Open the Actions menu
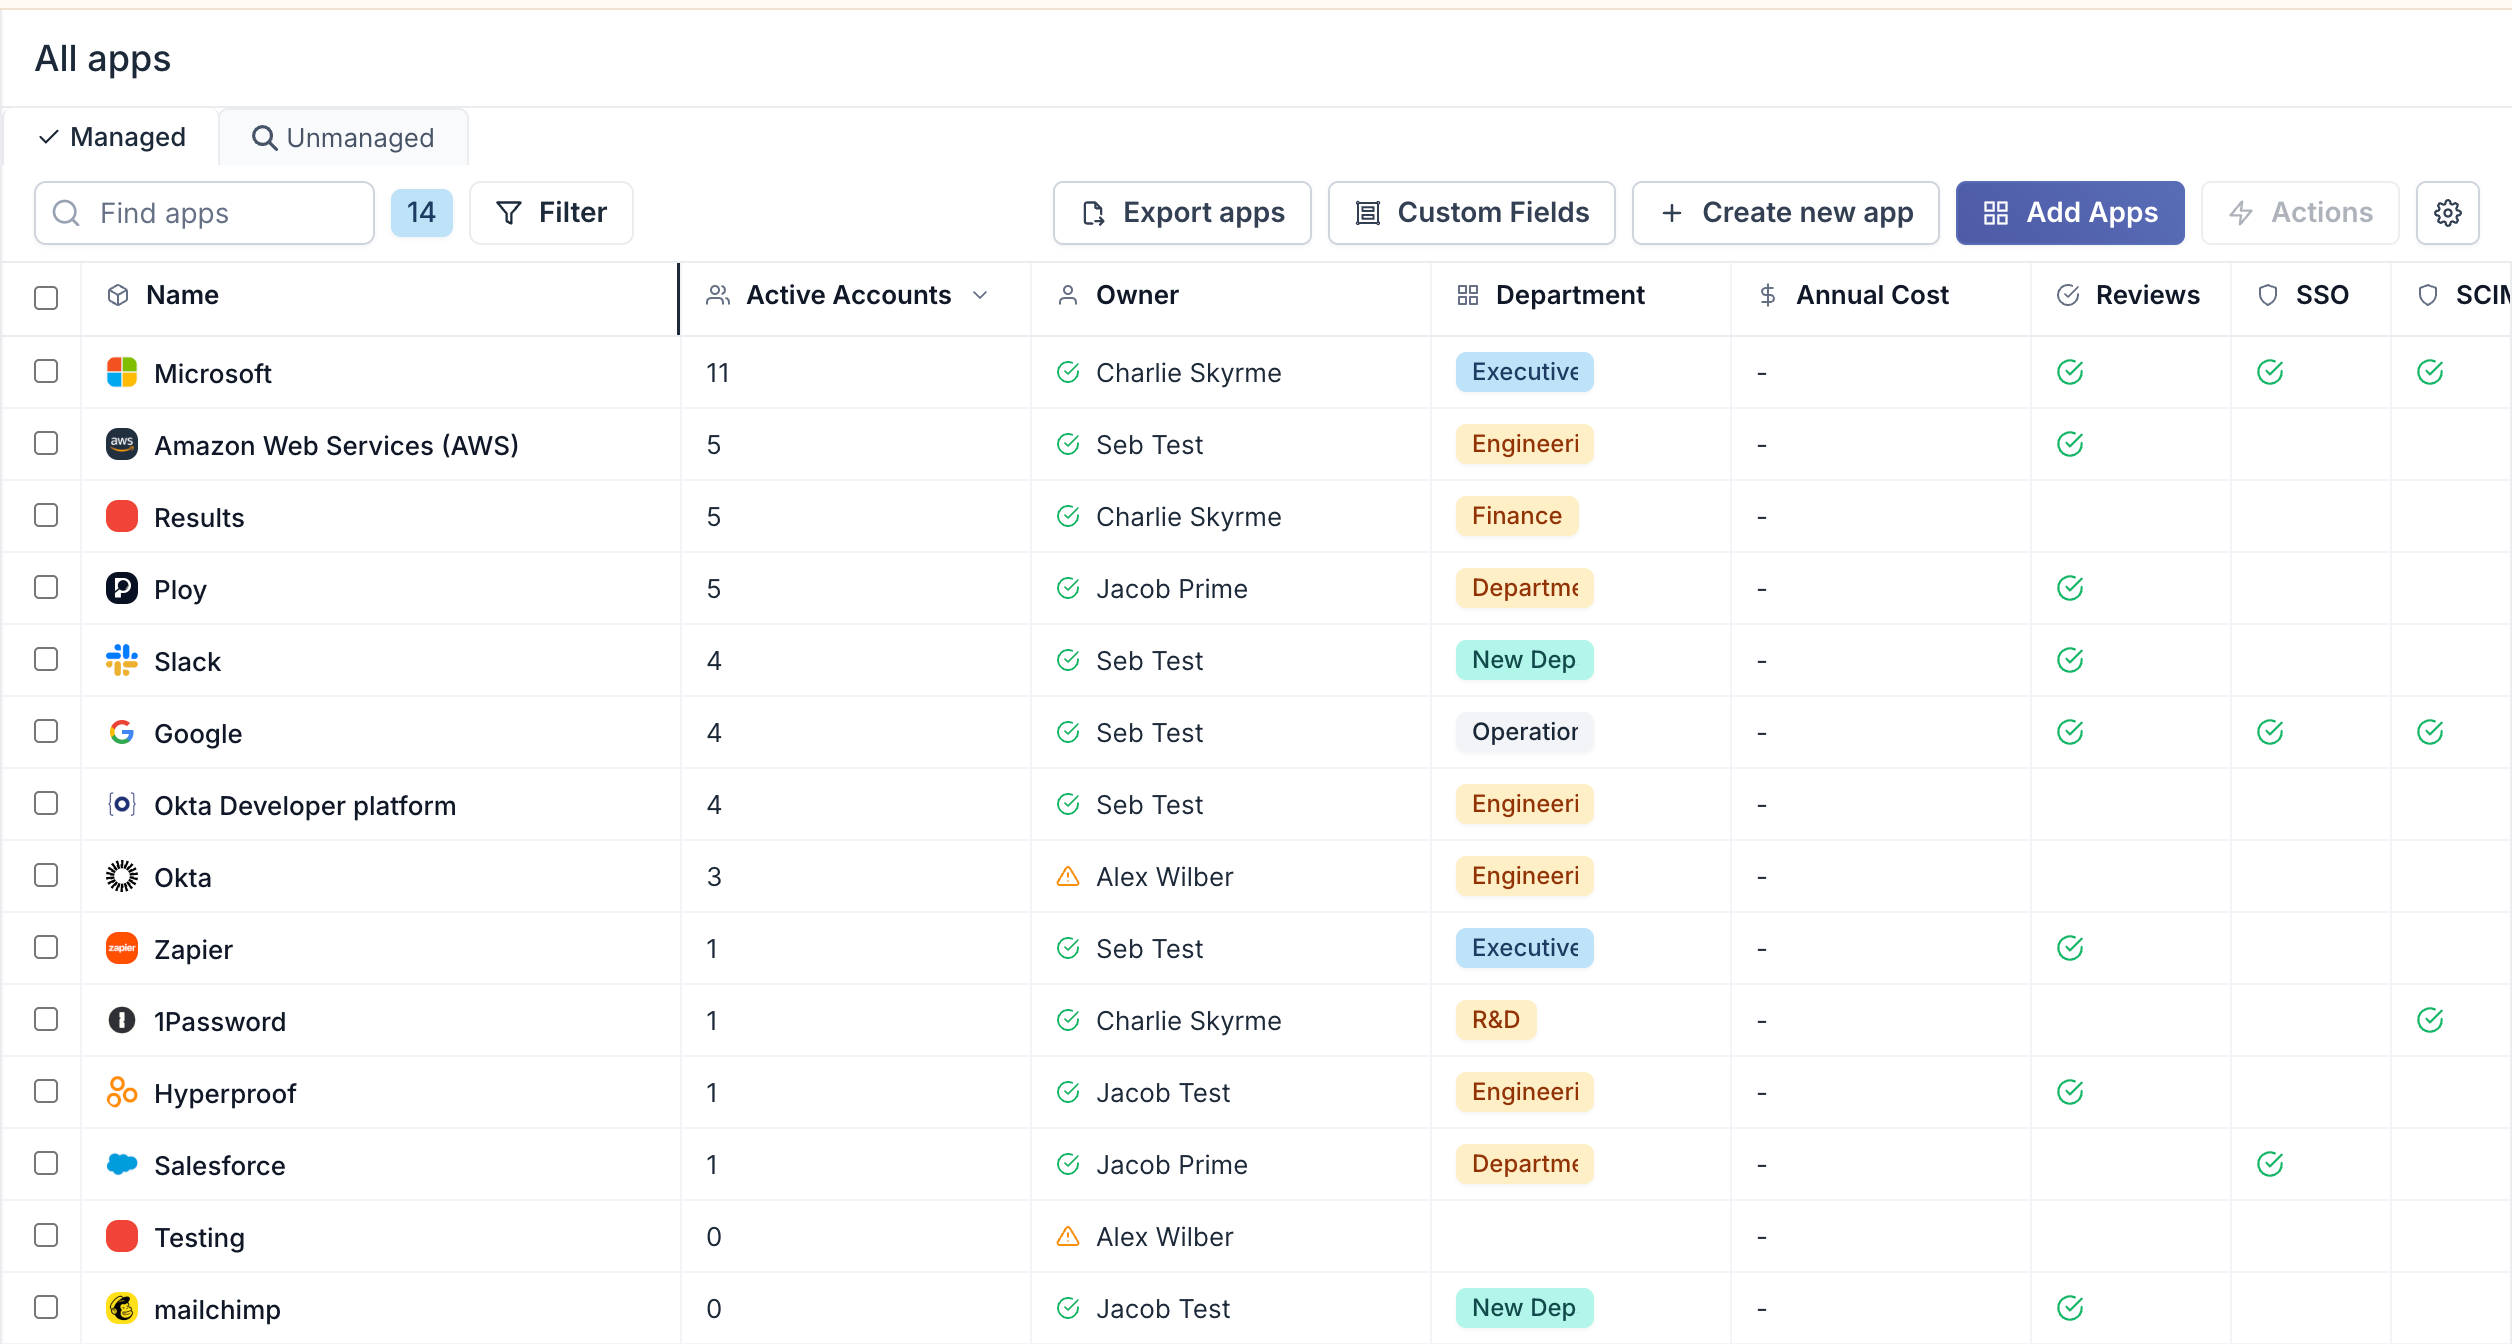The width and height of the screenshot is (2512, 1344). click(x=2300, y=213)
